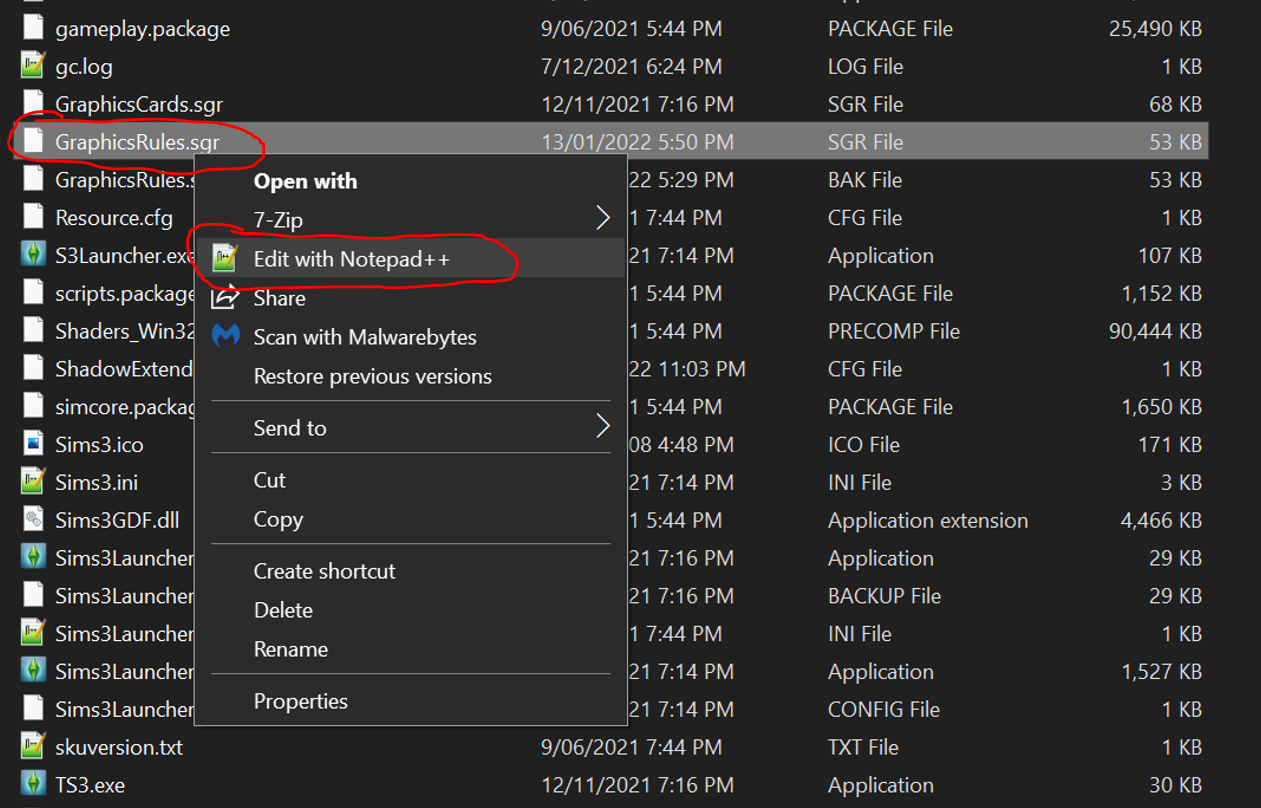Choose Open with from context menu
This screenshot has width=1261, height=808.
tap(305, 181)
